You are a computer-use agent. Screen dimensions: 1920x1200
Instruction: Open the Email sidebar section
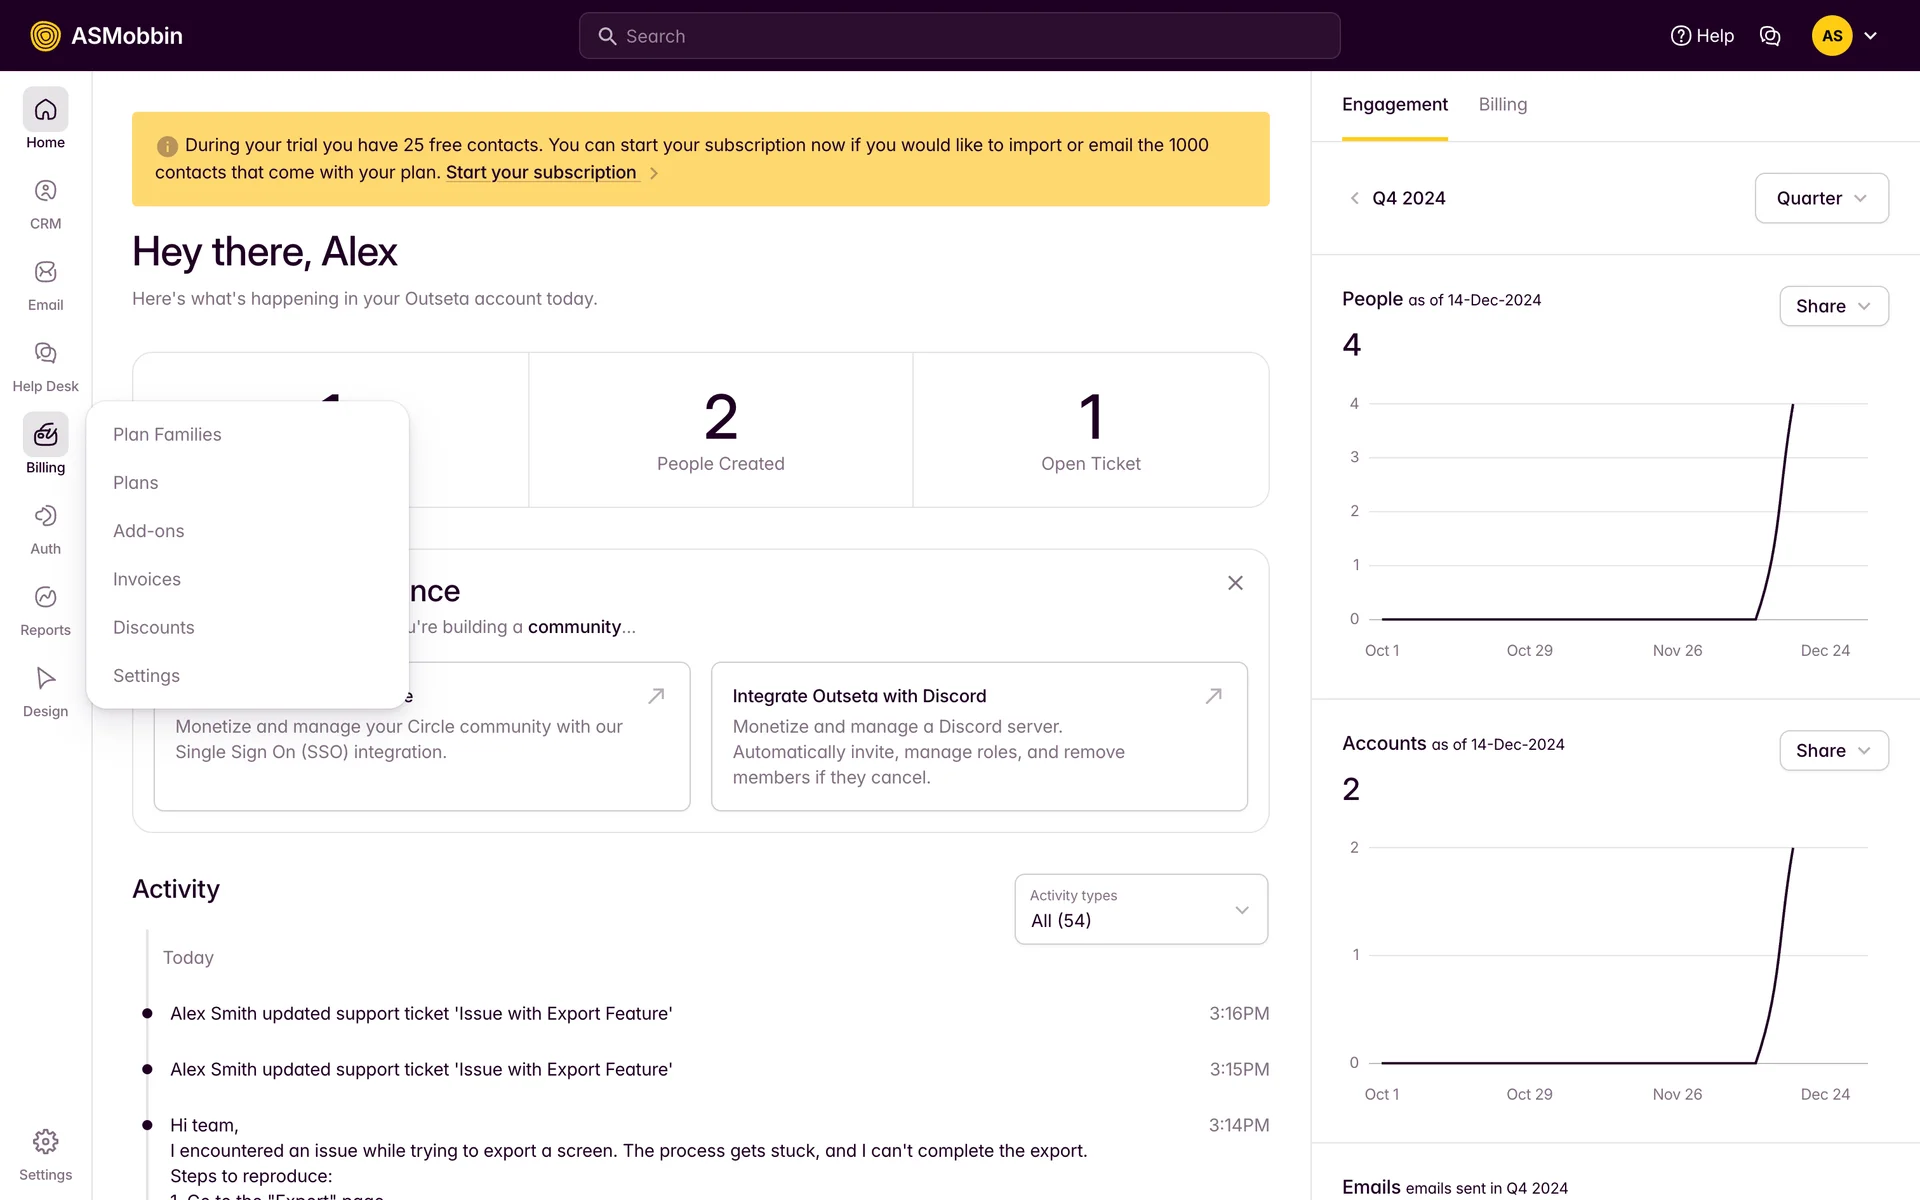coord(45,273)
